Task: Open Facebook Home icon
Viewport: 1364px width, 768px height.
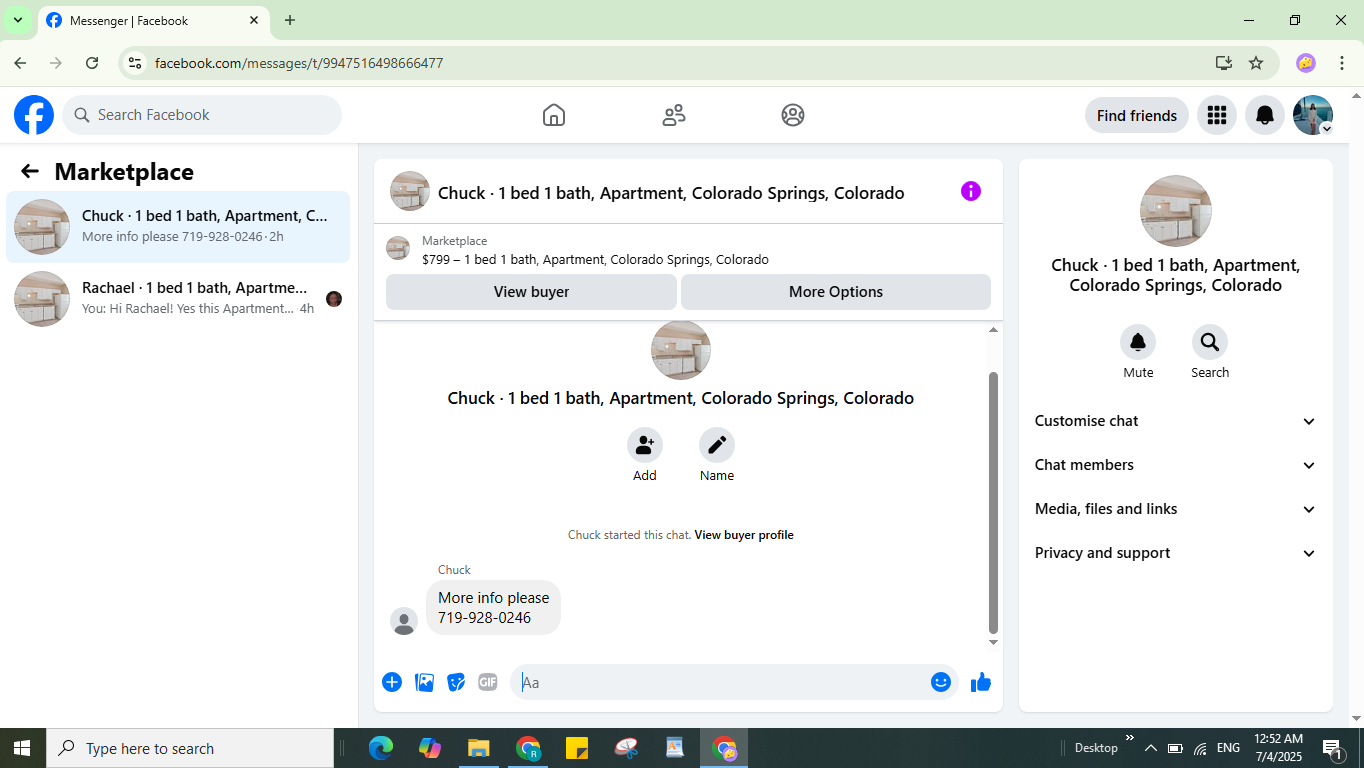Action: tap(554, 115)
